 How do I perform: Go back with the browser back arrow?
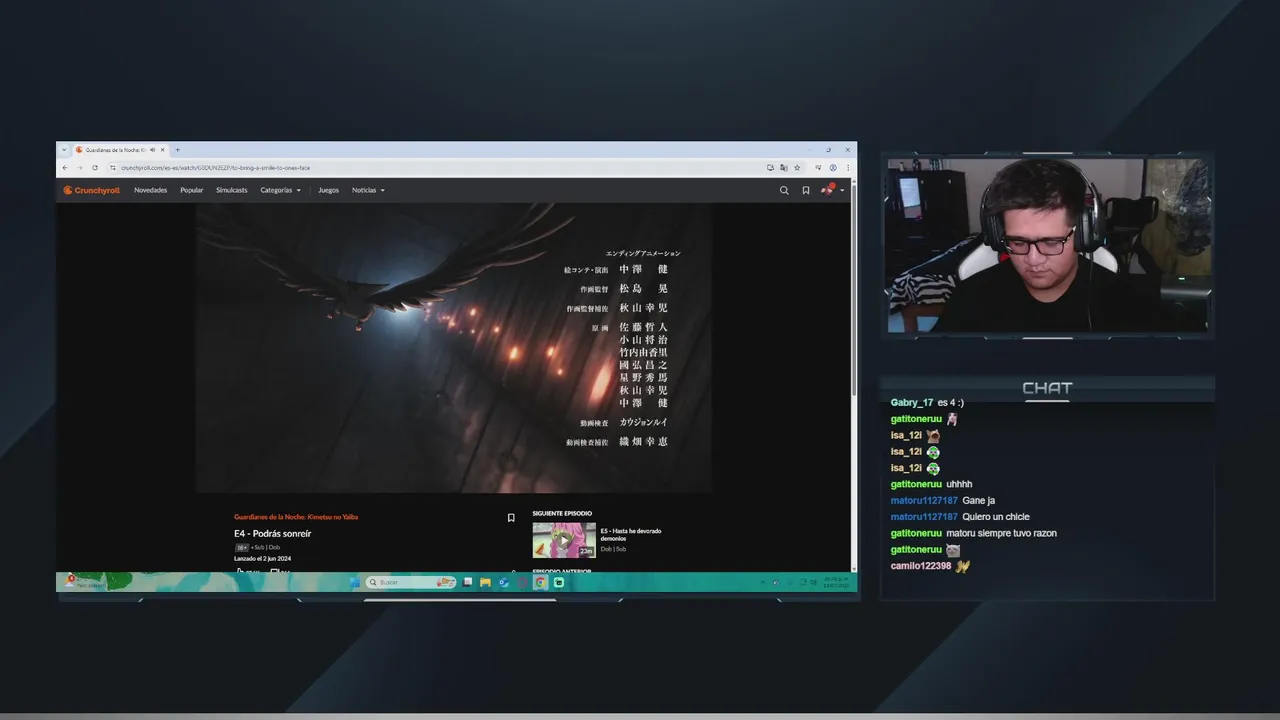point(65,168)
